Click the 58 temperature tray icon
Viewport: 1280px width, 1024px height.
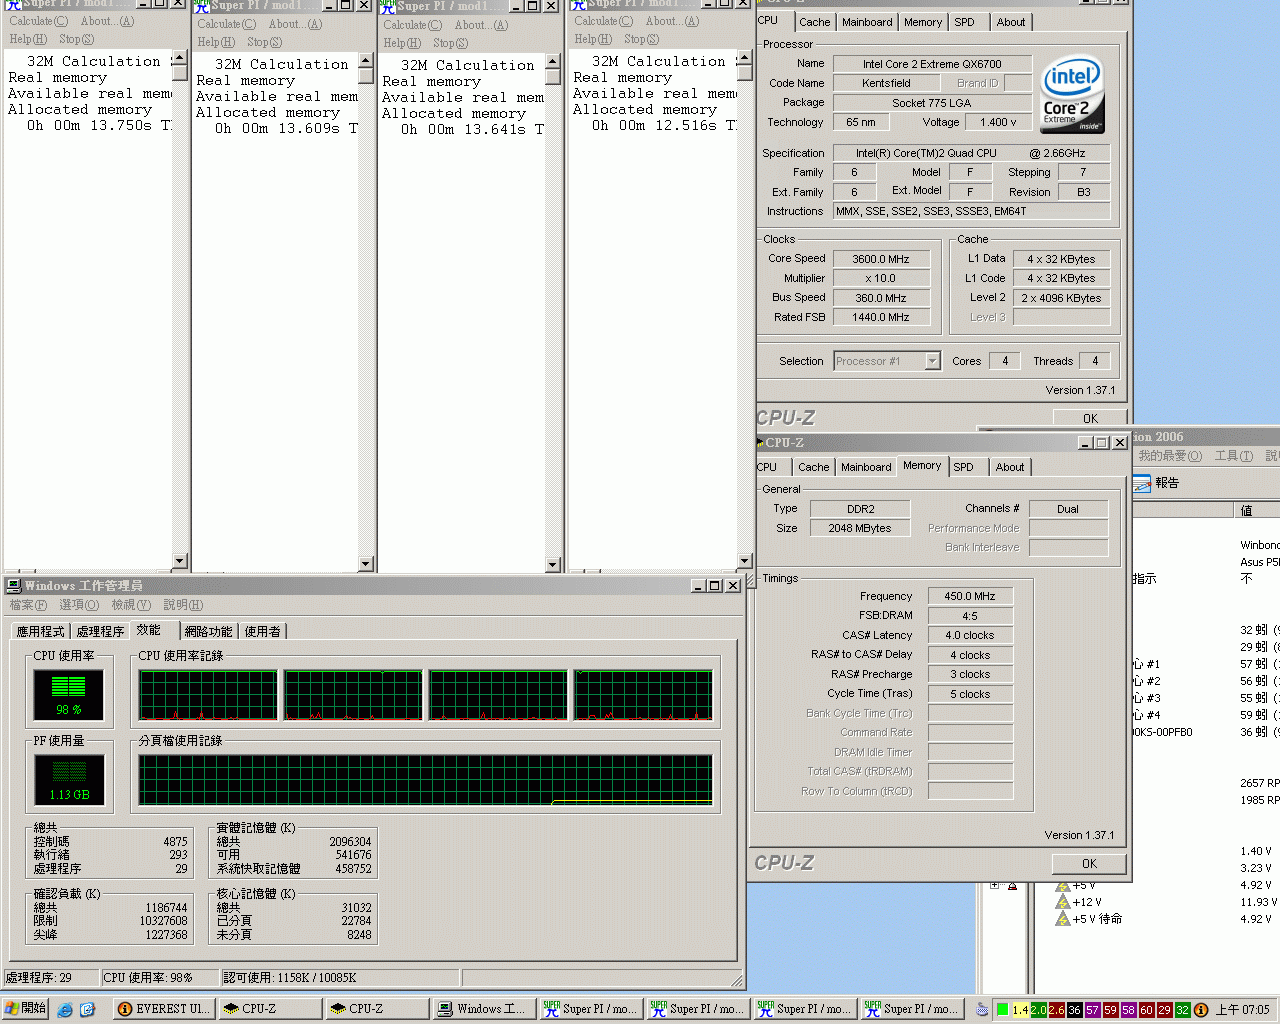tap(1128, 1010)
